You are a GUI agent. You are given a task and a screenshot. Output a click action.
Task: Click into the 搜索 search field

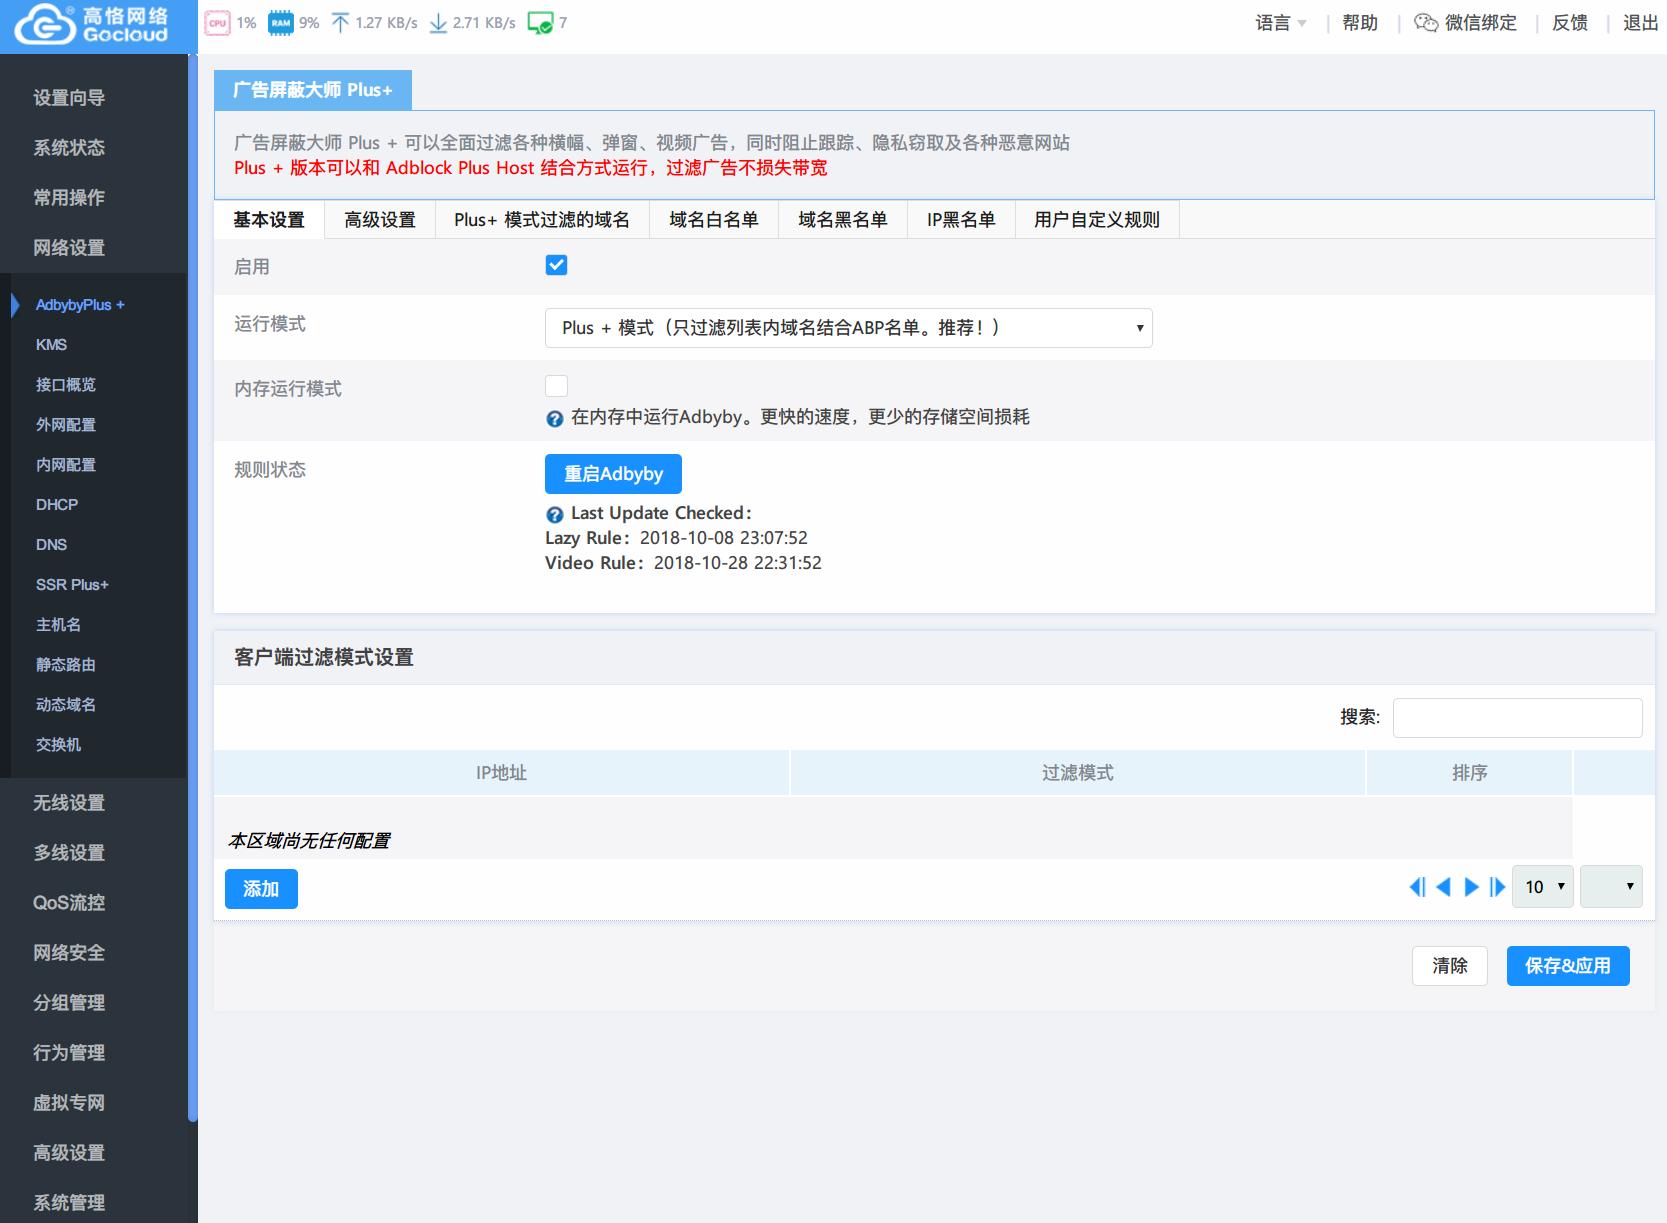tap(1517, 718)
